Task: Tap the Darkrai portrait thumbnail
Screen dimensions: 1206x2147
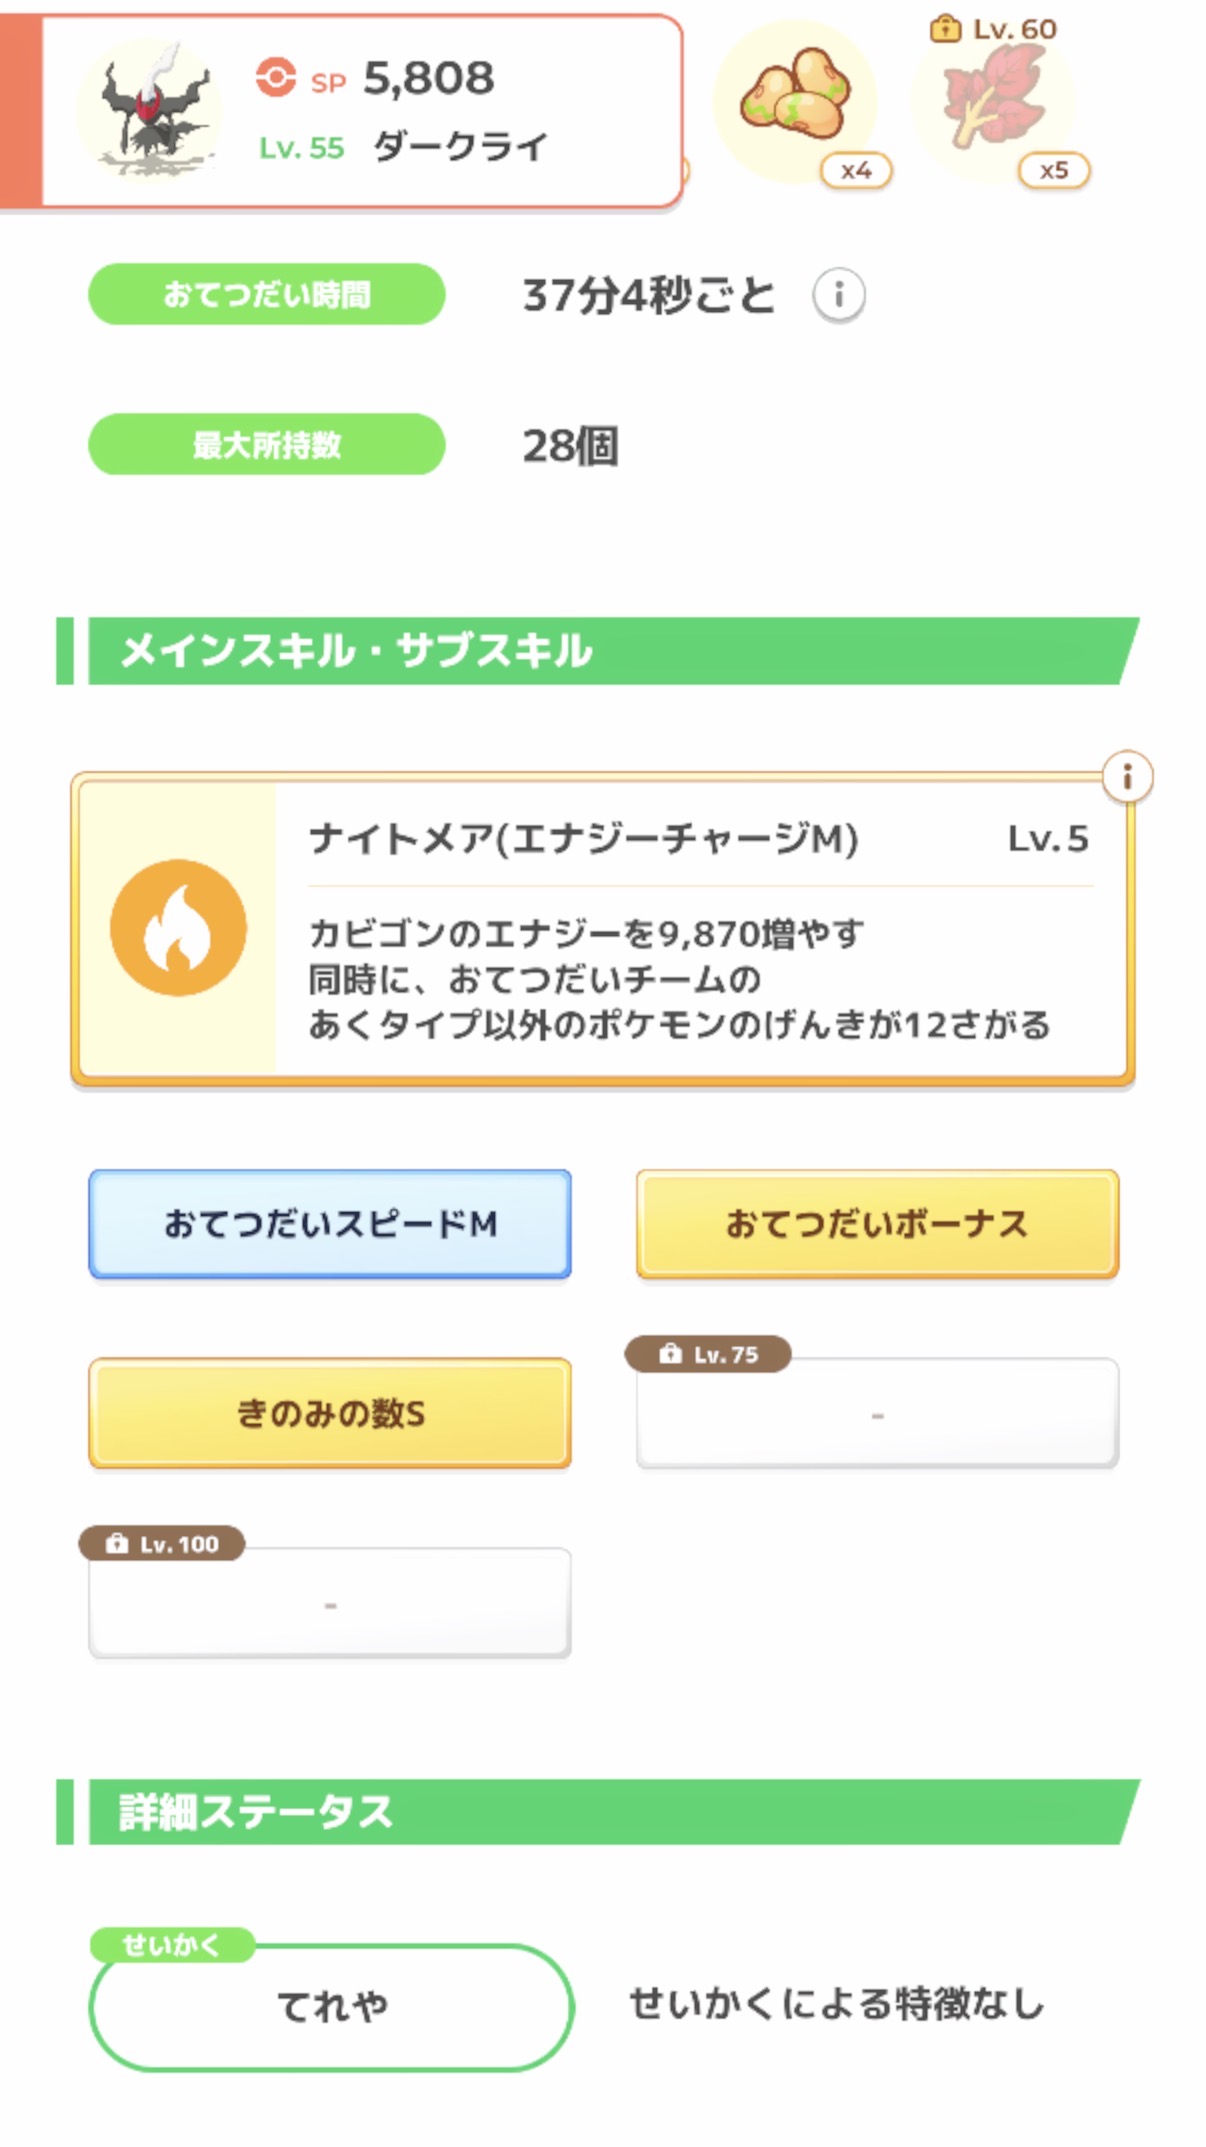Action: coord(150,110)
